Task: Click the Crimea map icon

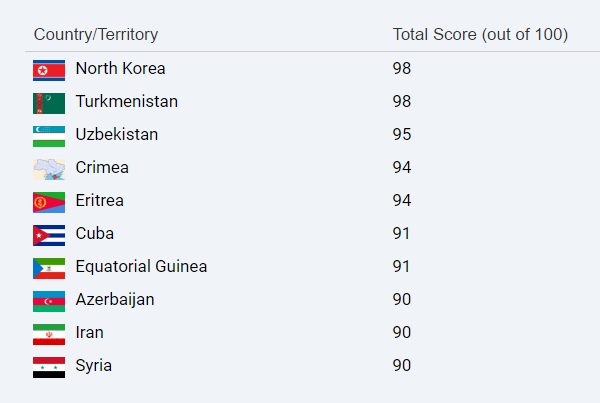Action: tap(49, 169)
